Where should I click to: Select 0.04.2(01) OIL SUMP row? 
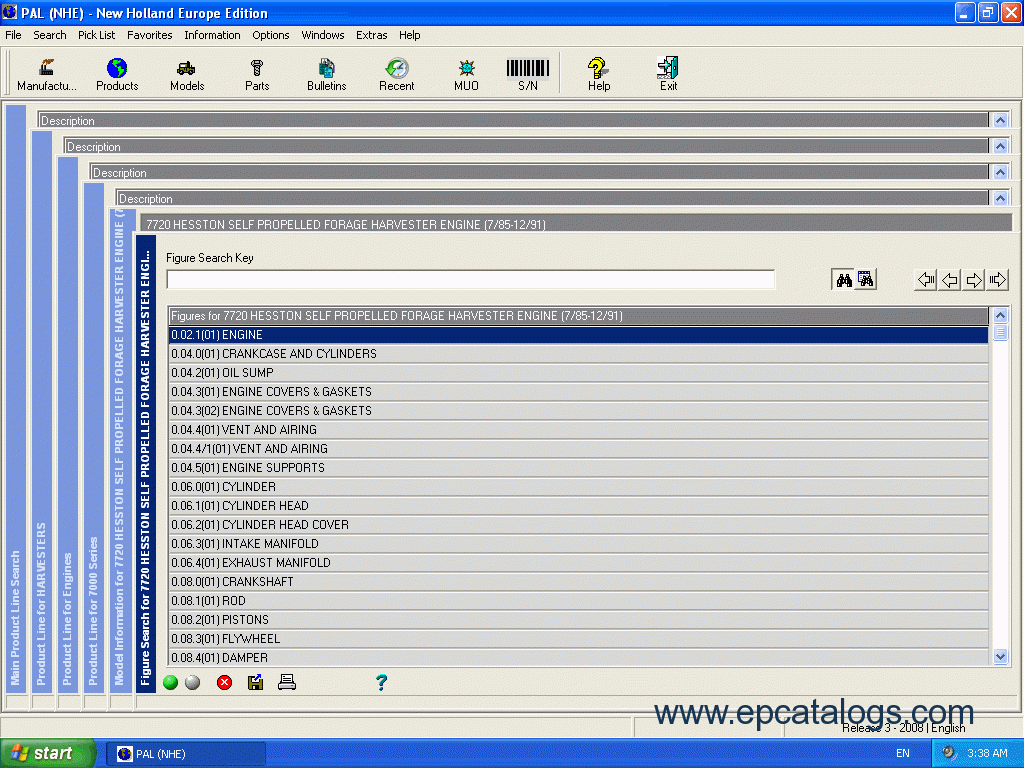pos(578,372)
